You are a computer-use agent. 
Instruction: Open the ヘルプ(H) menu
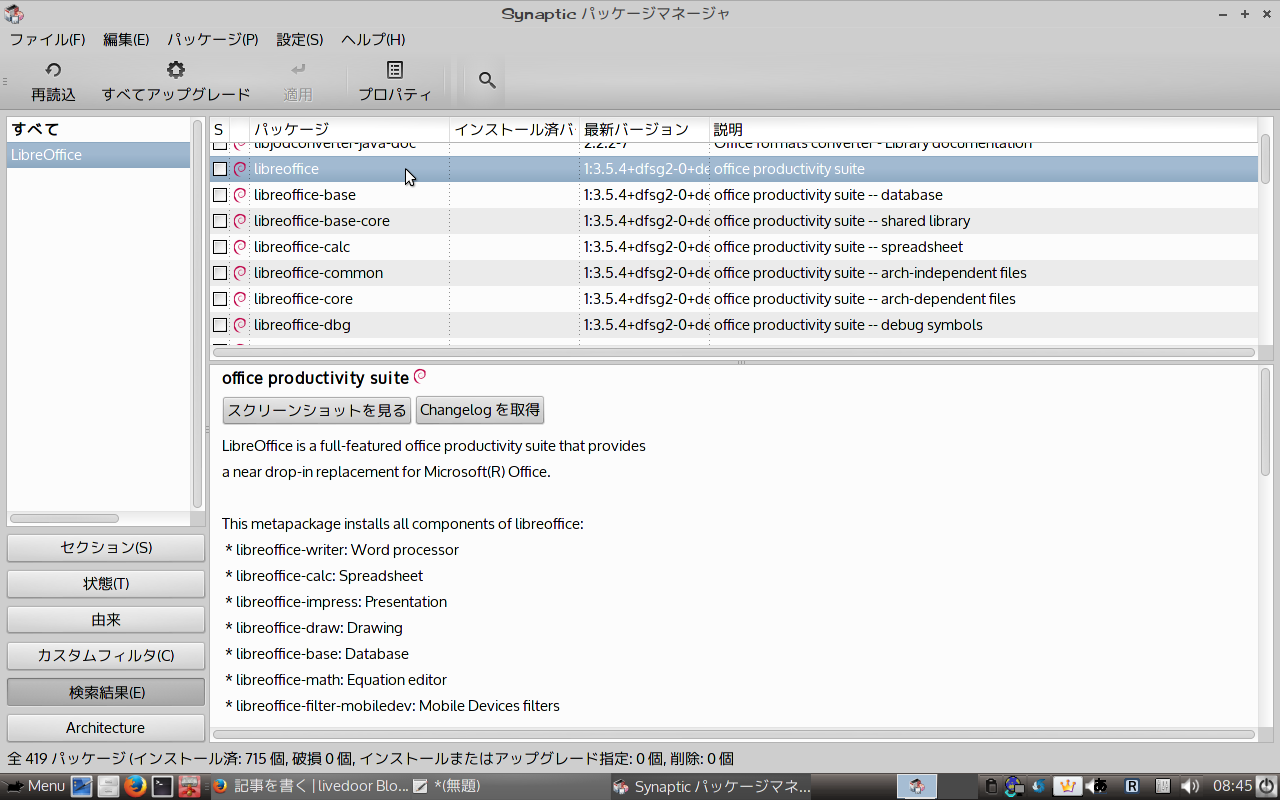(x=373, y=39)
